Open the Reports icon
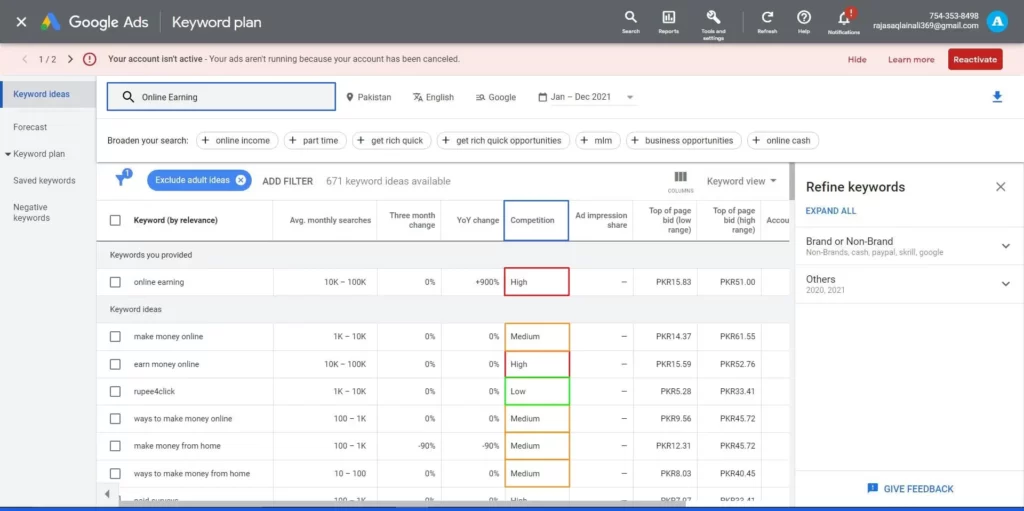 (x=668, y=21)
